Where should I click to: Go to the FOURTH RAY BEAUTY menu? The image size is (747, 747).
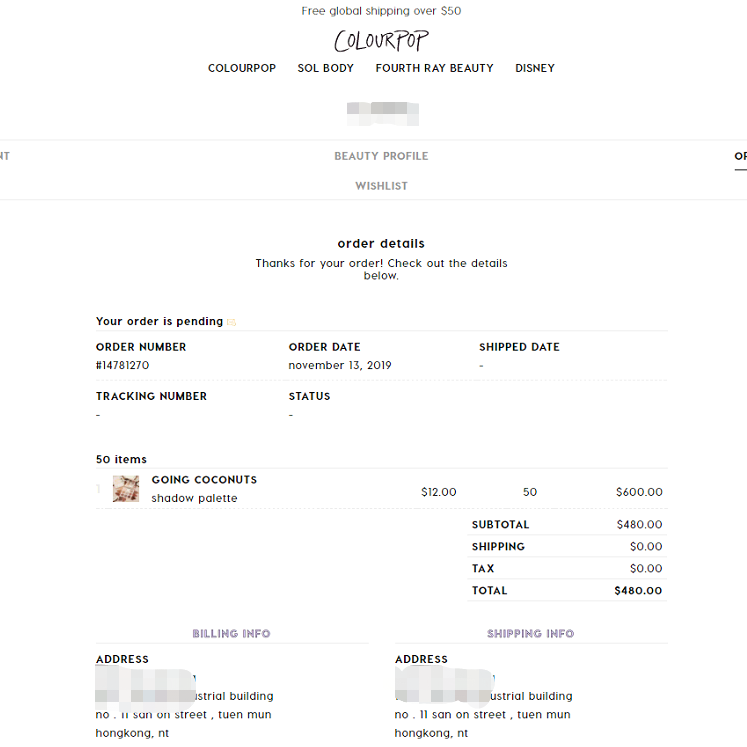434,68
